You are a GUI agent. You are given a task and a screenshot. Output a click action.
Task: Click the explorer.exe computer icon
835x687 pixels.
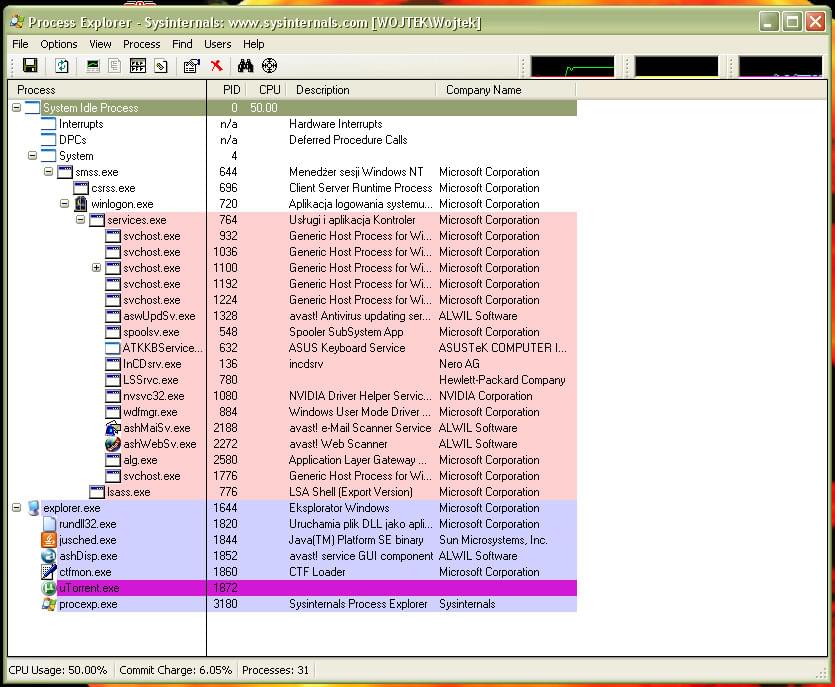point(33,508)
